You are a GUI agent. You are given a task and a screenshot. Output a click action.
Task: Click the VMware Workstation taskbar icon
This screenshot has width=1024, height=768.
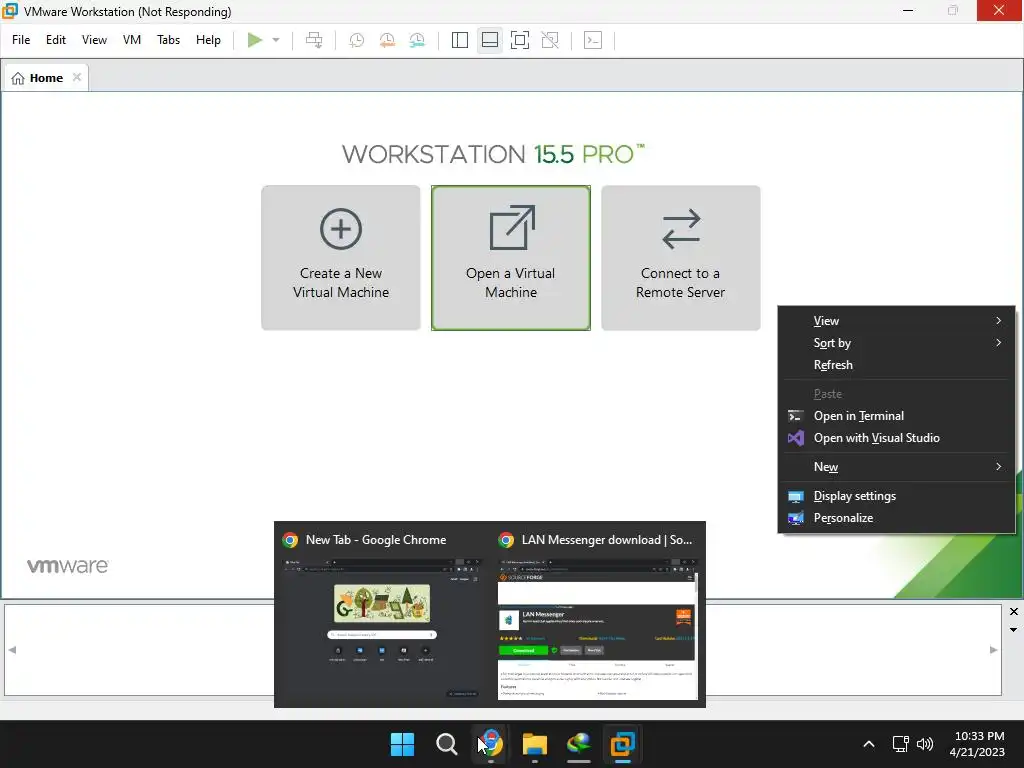point(622,744)
